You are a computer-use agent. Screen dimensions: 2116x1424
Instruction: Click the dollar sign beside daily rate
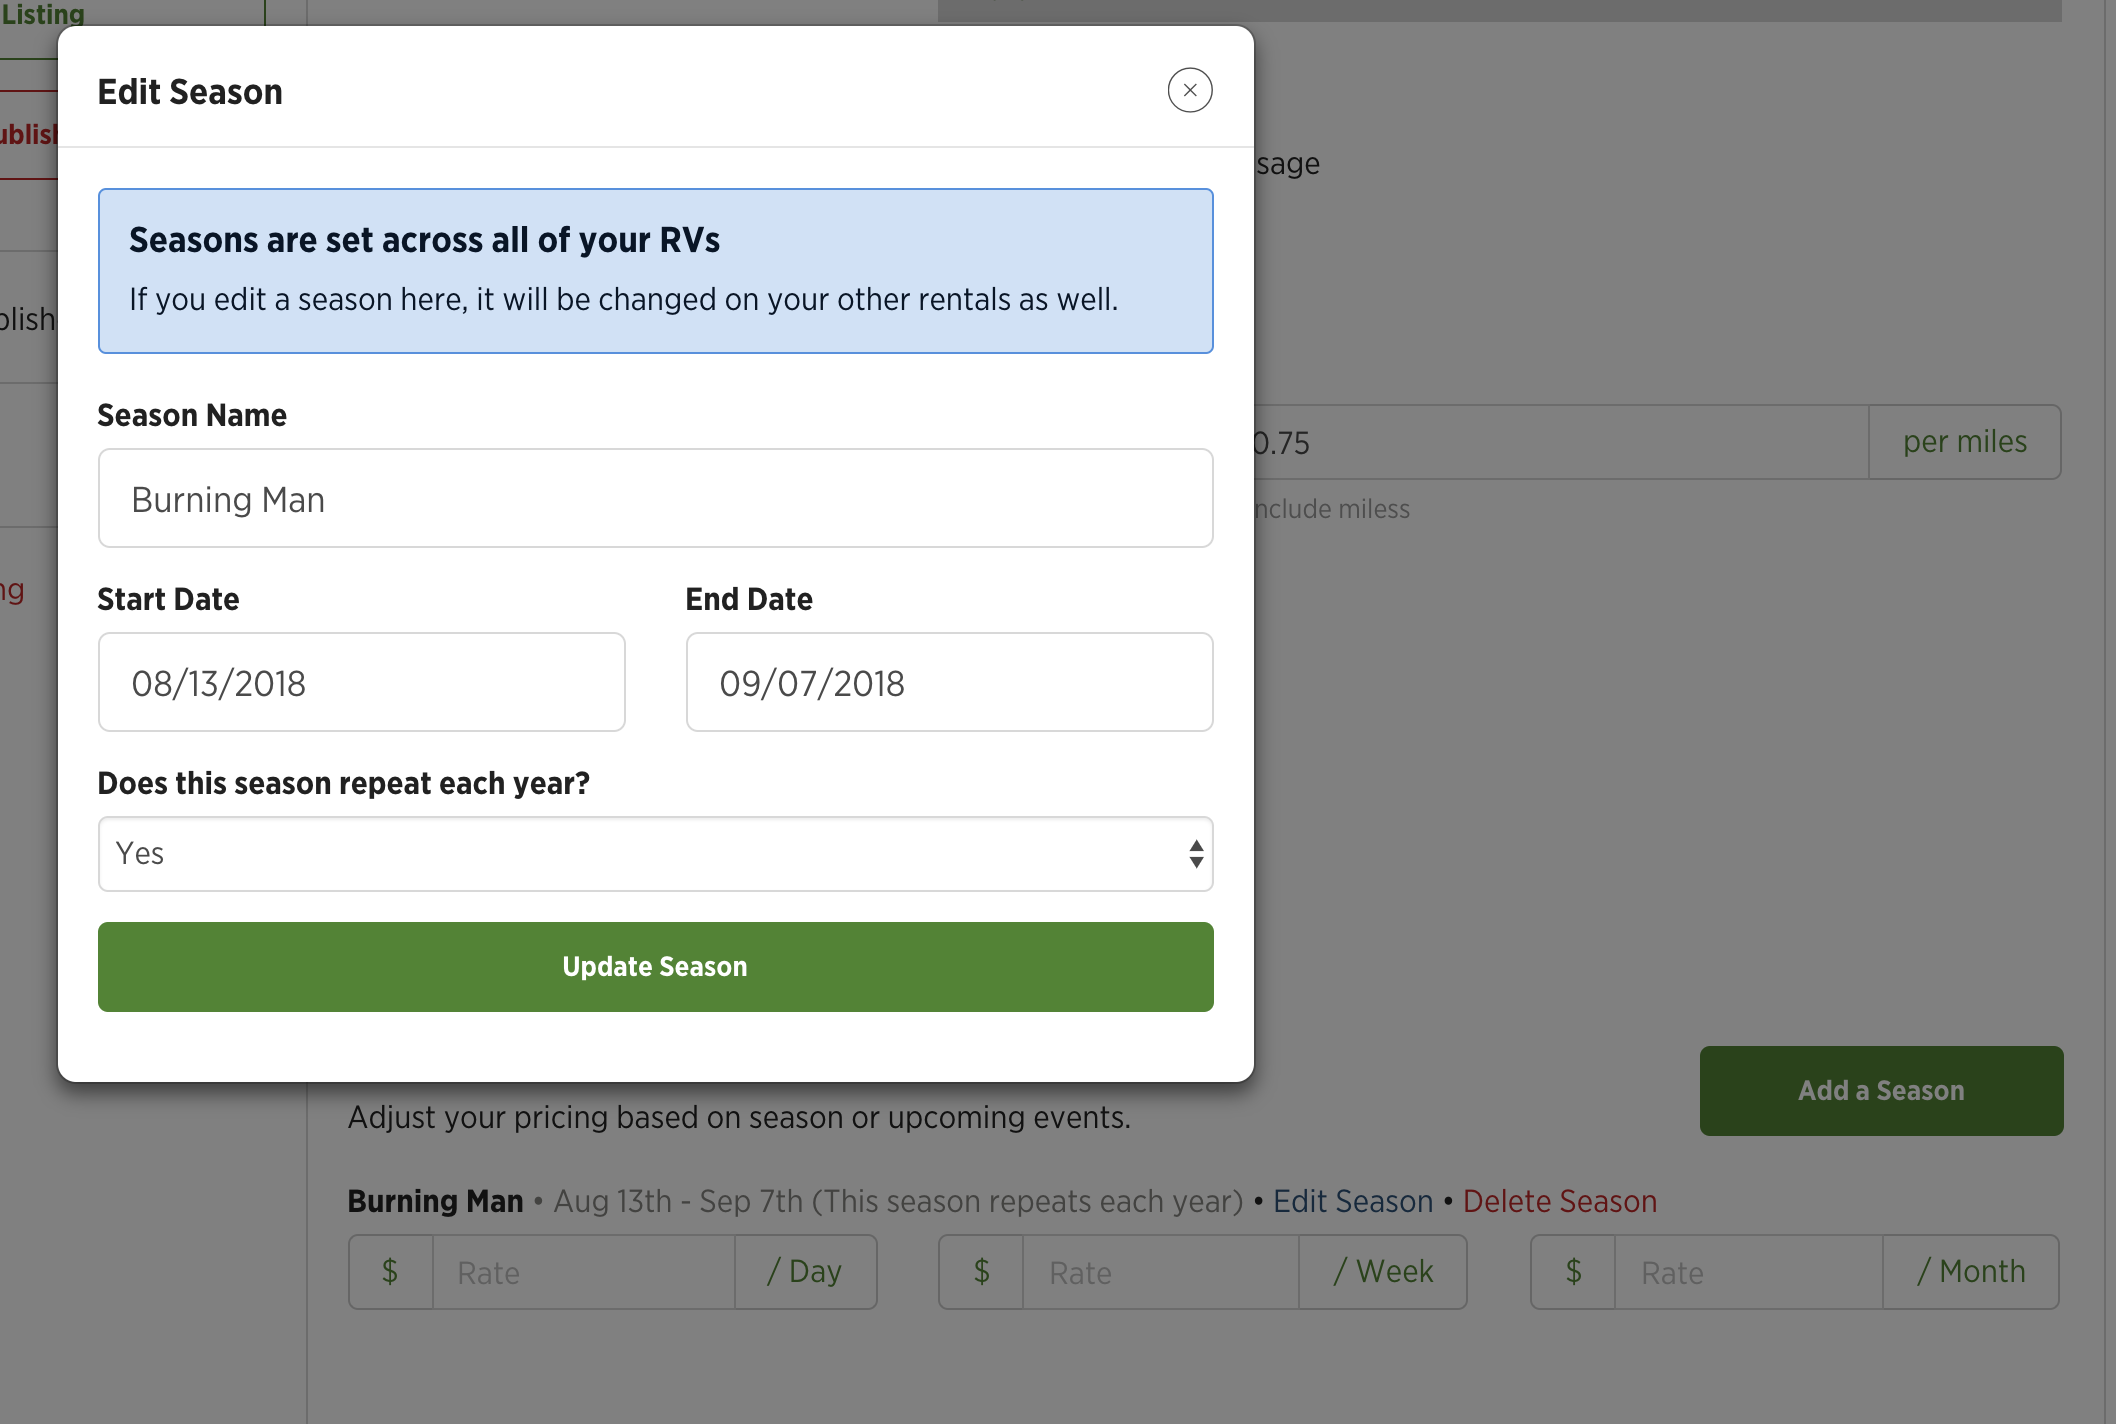391,1272
